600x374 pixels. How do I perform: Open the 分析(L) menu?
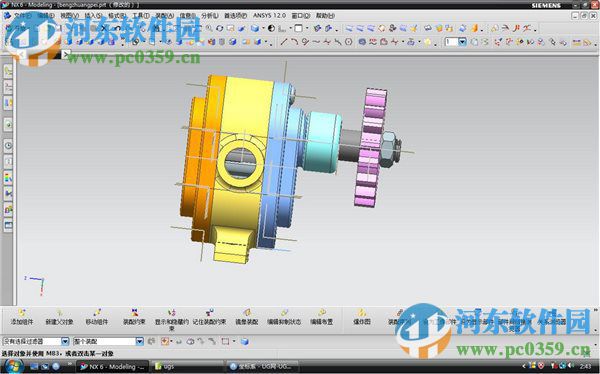(x=209, y=16)
